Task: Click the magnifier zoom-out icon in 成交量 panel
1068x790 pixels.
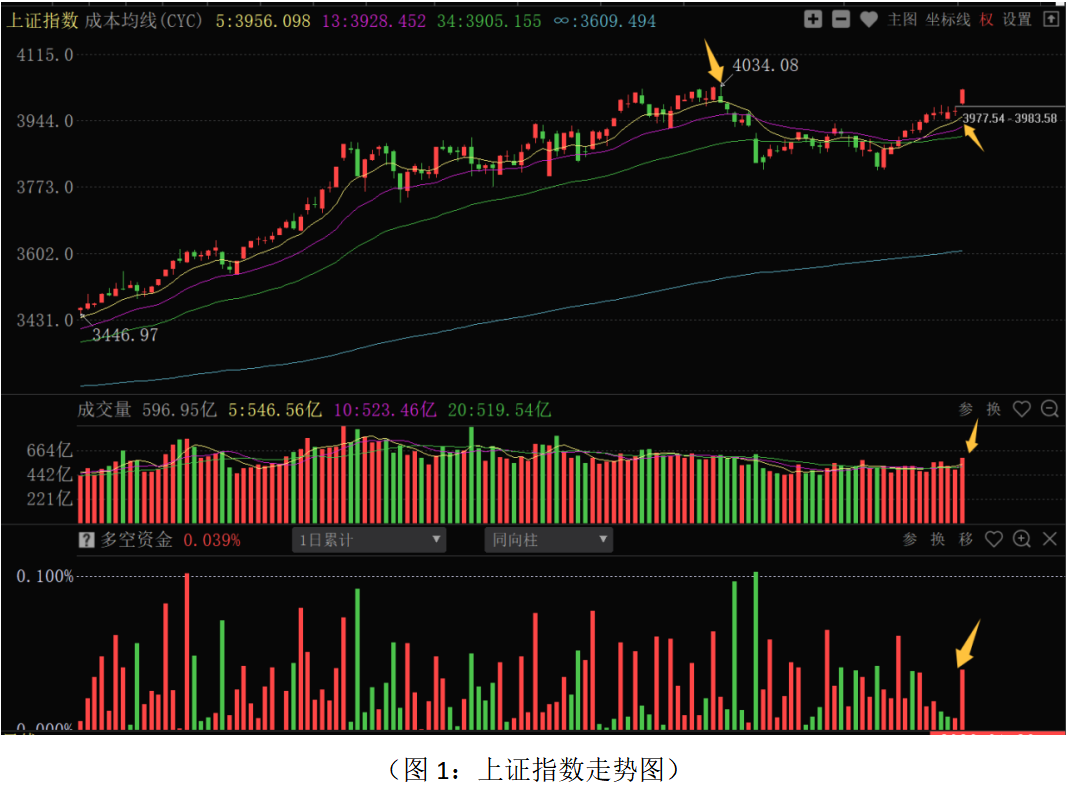Action: [x=1049, y=409]
